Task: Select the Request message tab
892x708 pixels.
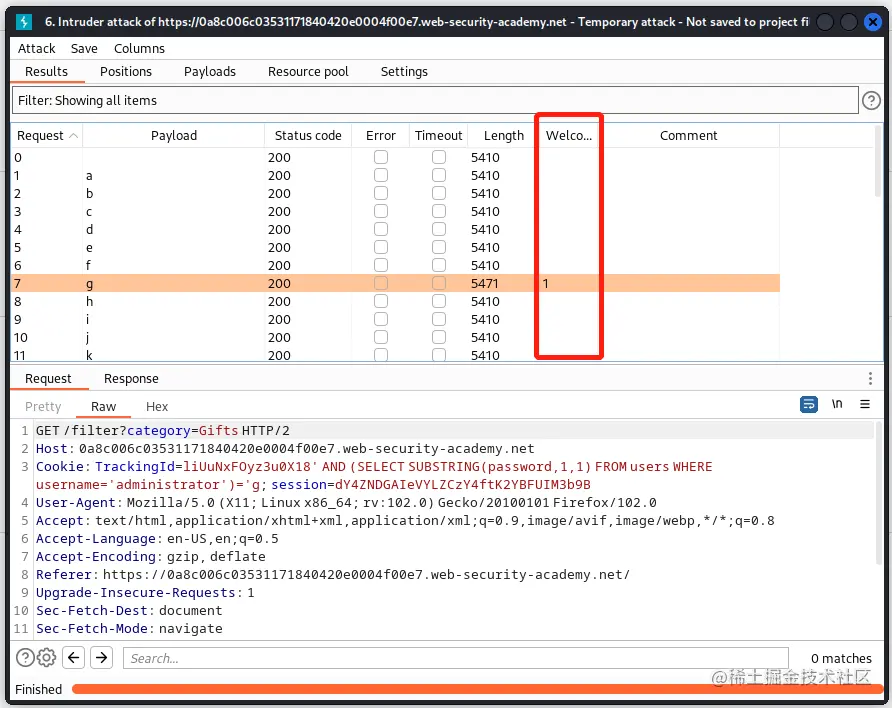Action: pos(48,379)
